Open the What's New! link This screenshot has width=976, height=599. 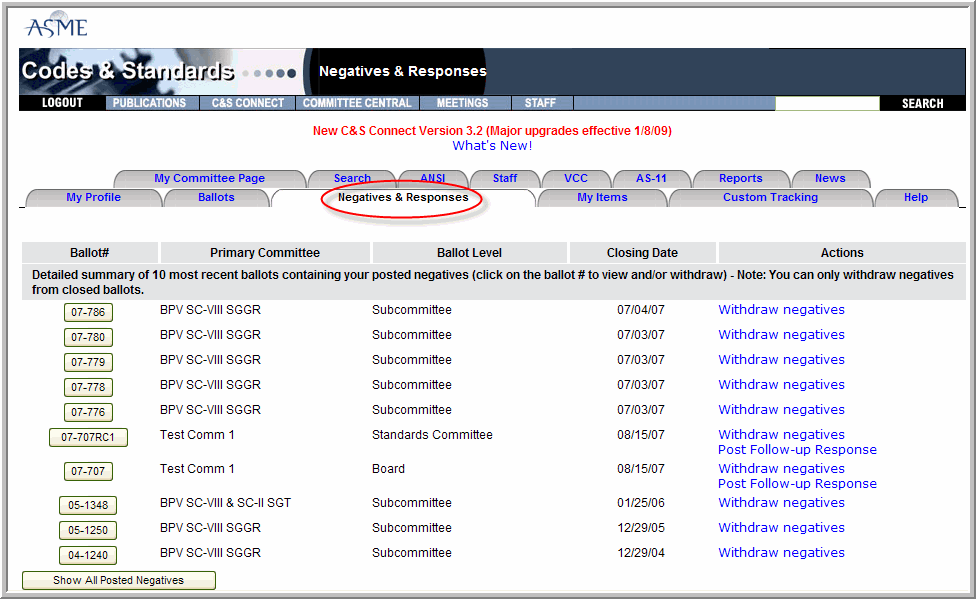492,146
